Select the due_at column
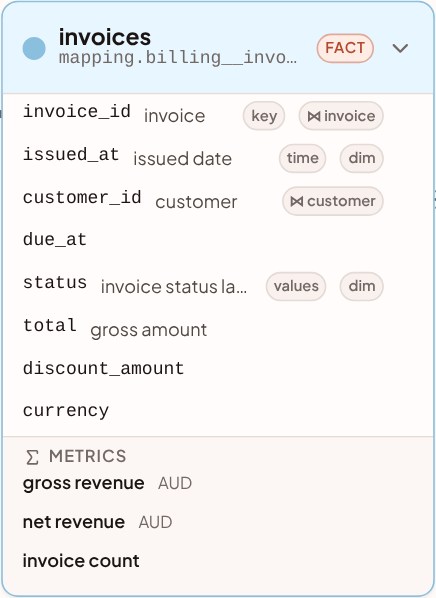This screenshot has height=598, width=436. [x=55, y=240]
